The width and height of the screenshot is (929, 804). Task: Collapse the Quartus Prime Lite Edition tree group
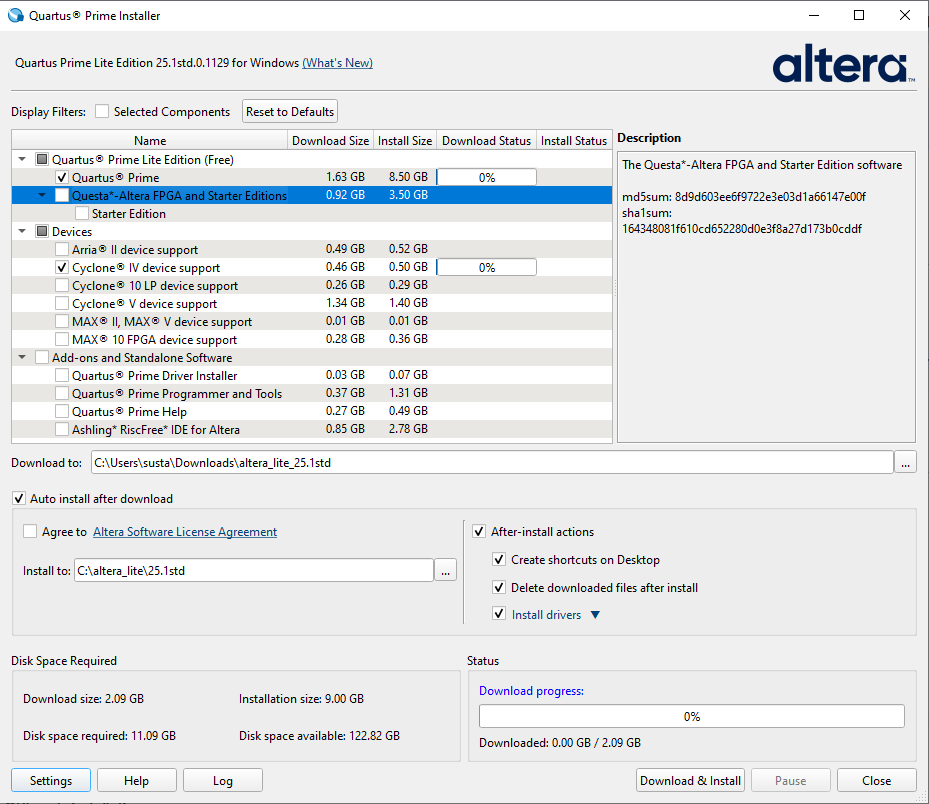coord(22,160)
